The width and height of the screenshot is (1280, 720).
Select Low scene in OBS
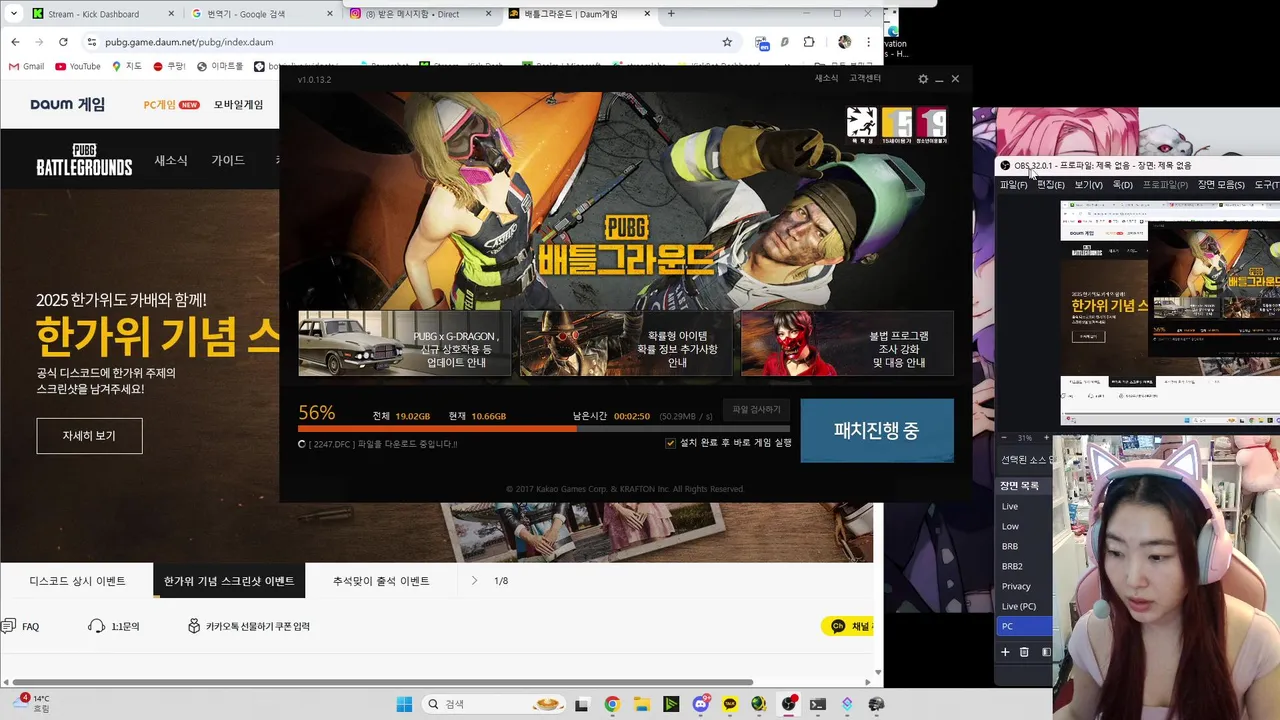[x=1024, y=526]
